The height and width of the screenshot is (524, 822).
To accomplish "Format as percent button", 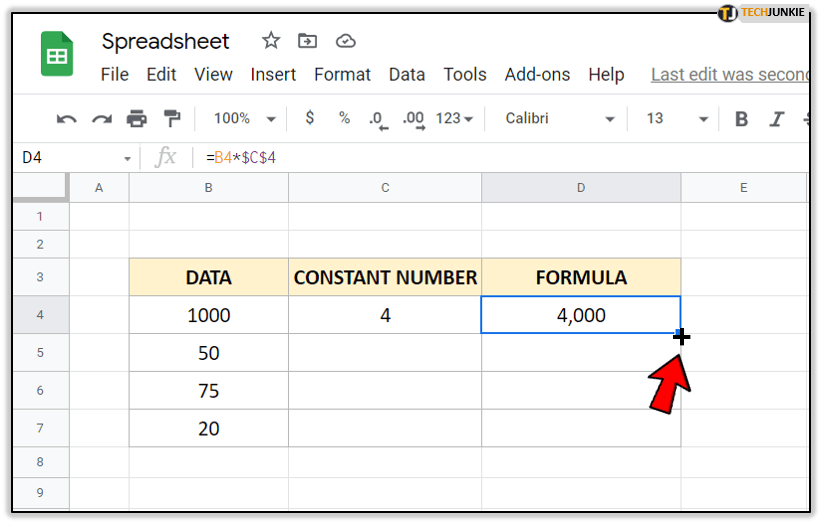I will point(344,118).
